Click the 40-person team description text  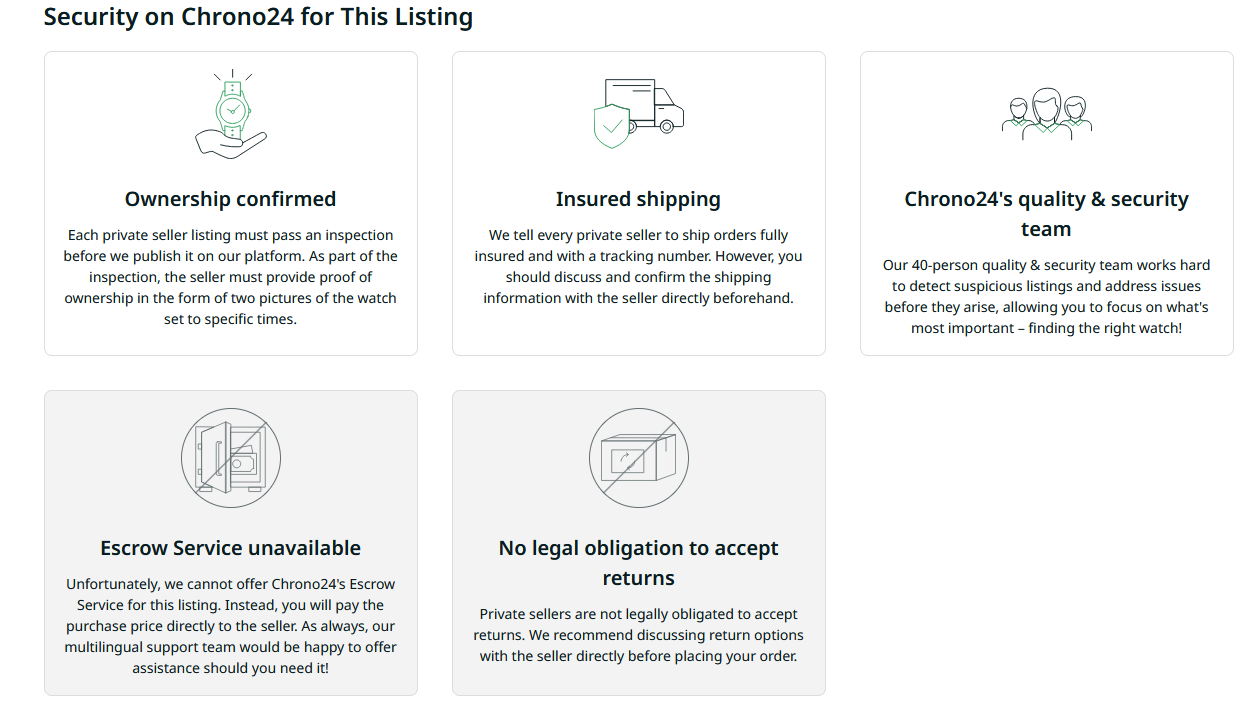1046,296
